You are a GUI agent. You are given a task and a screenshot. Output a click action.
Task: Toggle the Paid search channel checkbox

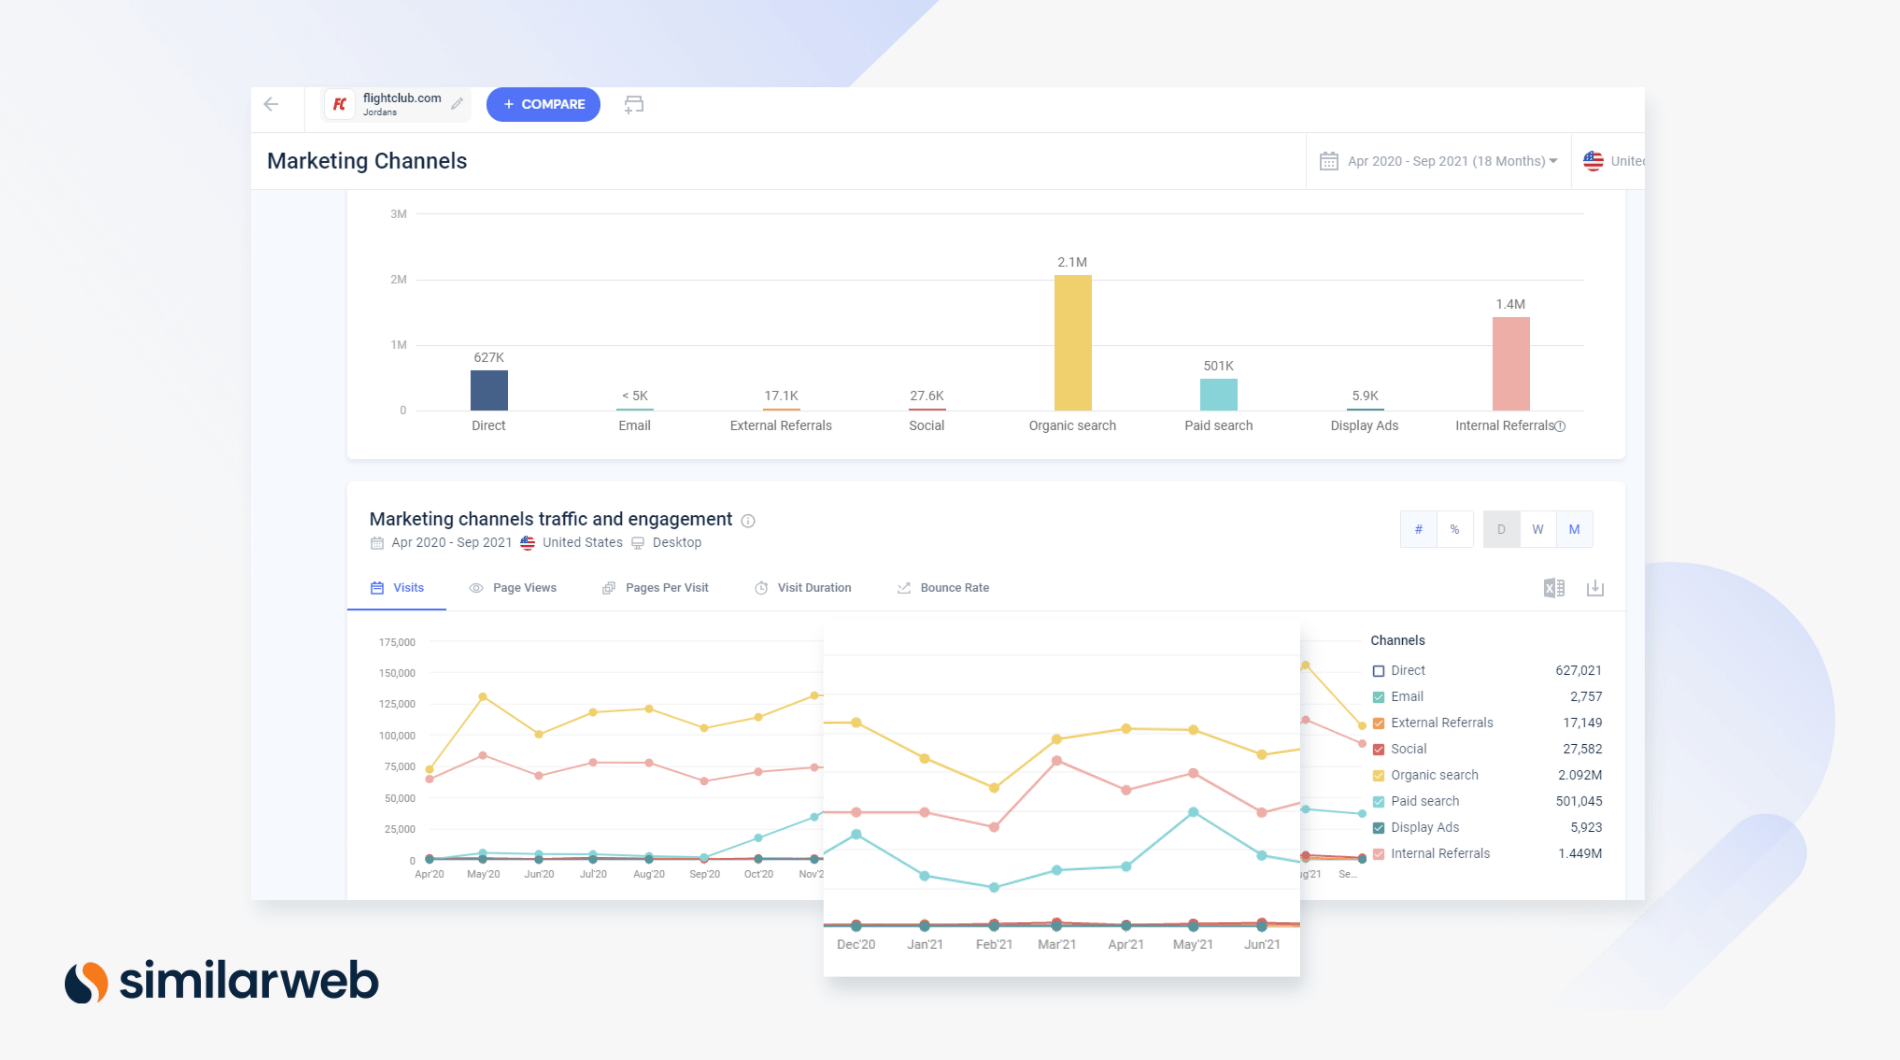(1379, 801)
